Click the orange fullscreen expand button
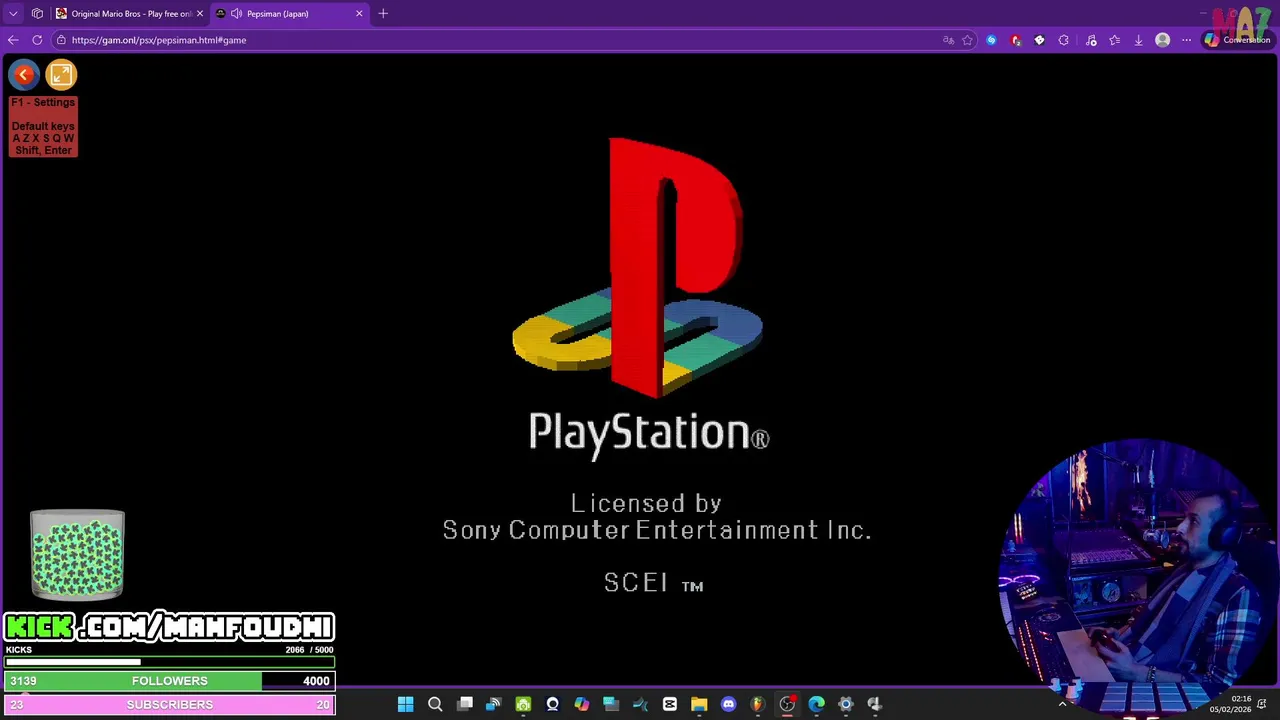 click(x=61, y=75)
